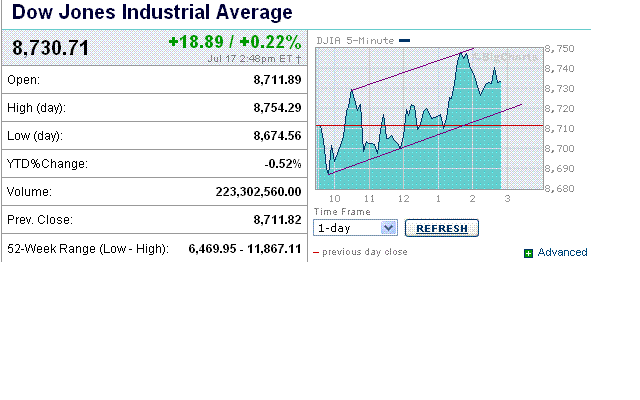Viewport: 640px width, 400px height.
Task: Click the Dow Jones Industrial Average heading
Action: tap(152, 12)
